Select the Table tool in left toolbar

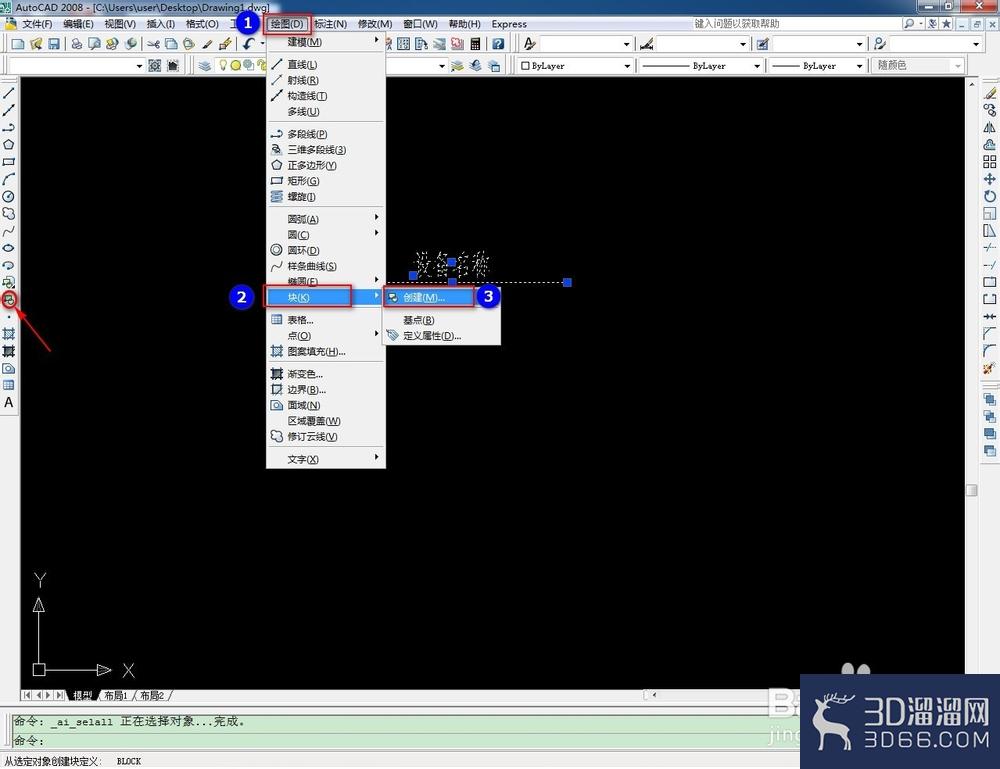pos(9,385)
